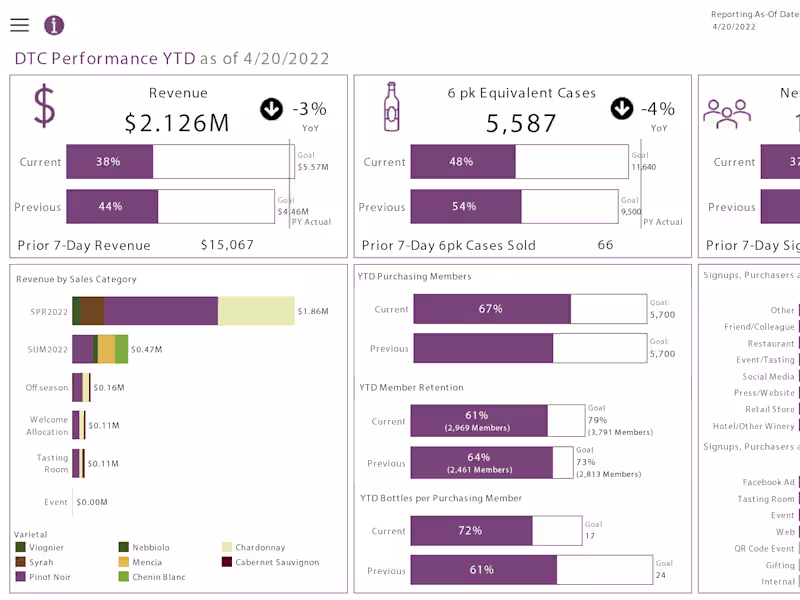Open the hamburger navigation menu

click(20, 25)
